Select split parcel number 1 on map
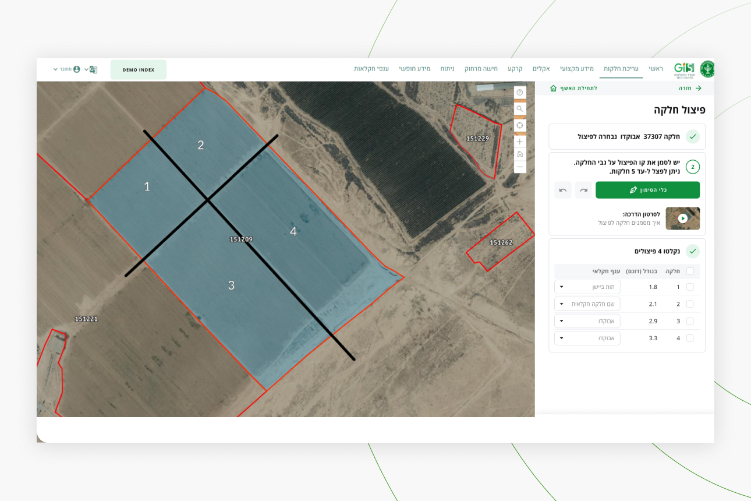 [x=147, y=187]
